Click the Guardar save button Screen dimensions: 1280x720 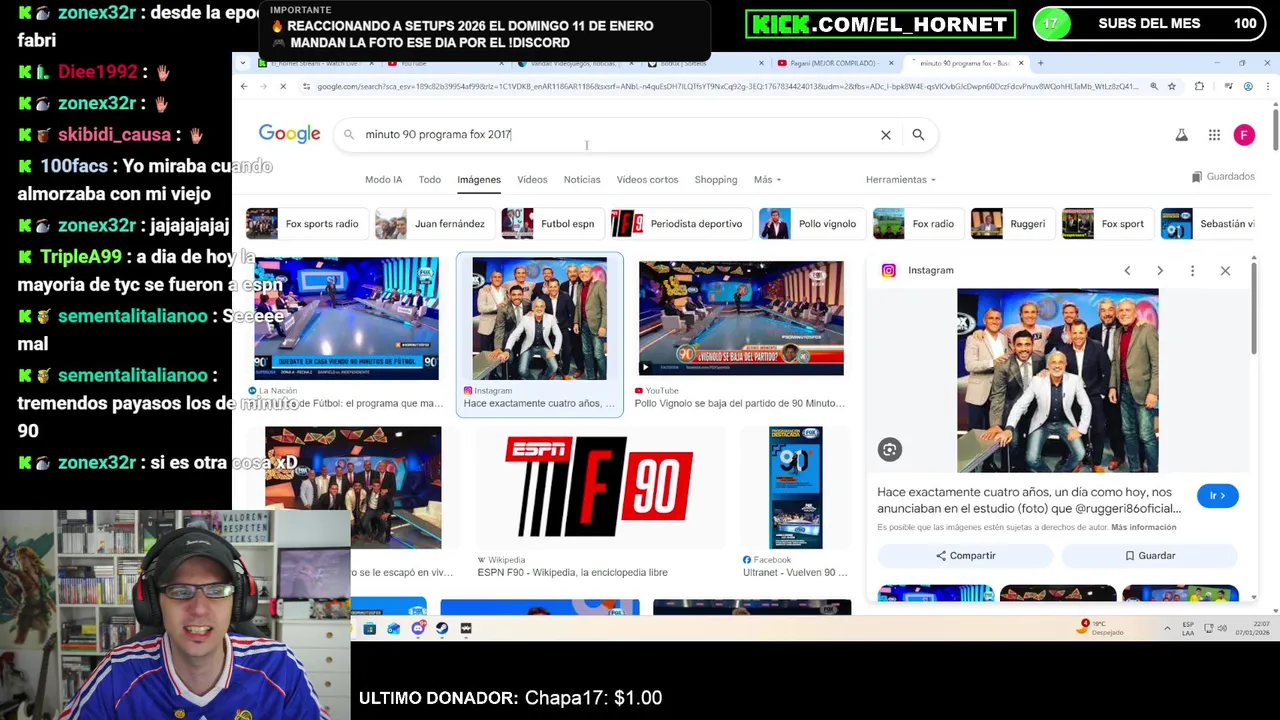pyautogui.click(x=1150, y=556)
